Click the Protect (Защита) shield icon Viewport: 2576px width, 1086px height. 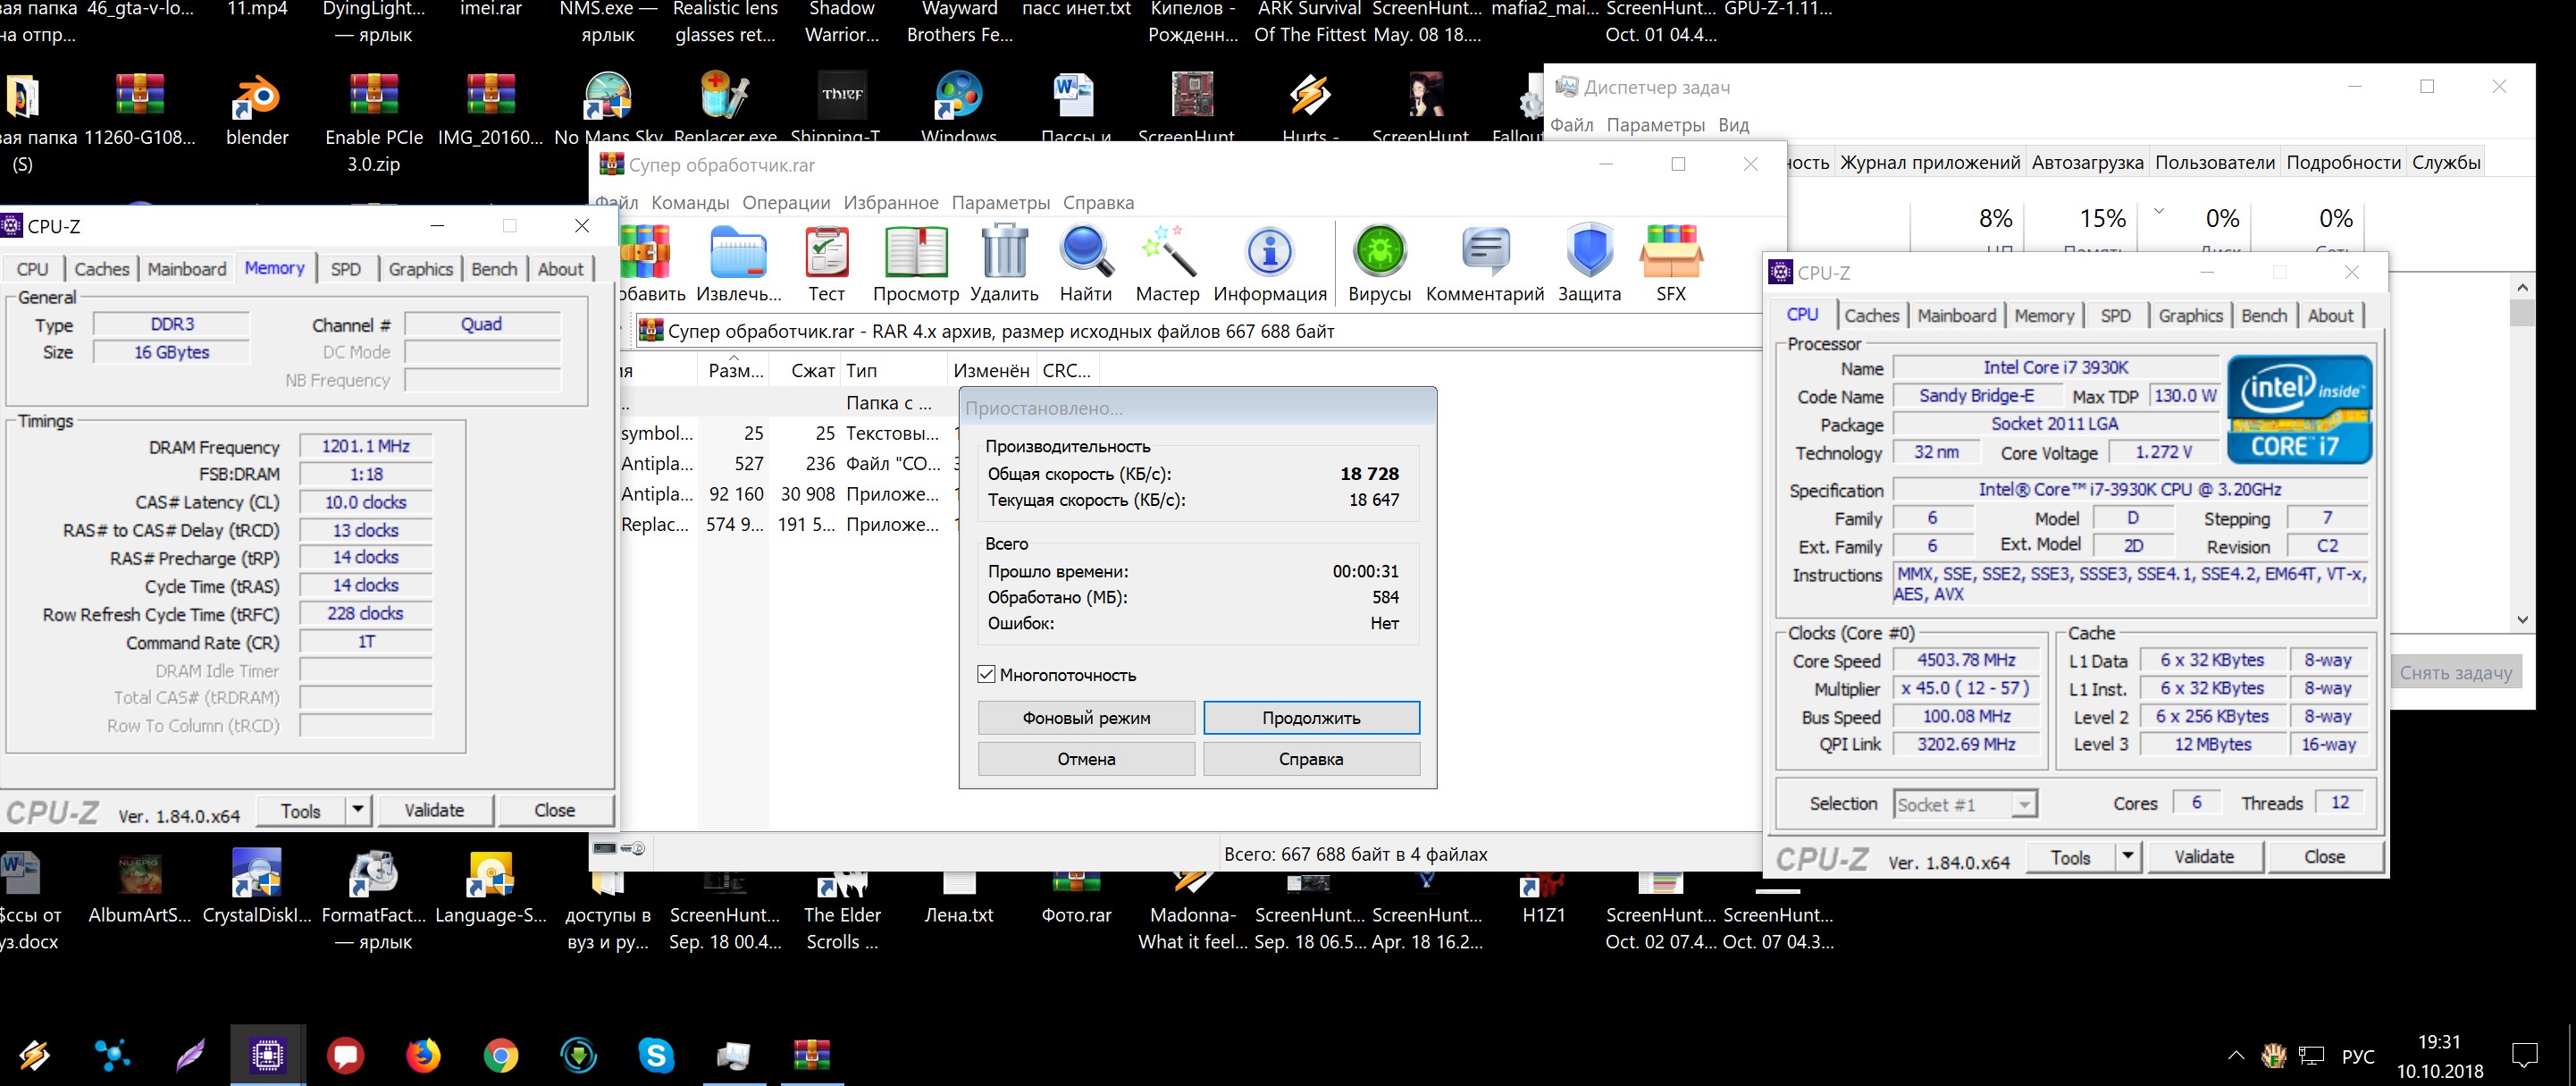click(x=1589, y=253)
